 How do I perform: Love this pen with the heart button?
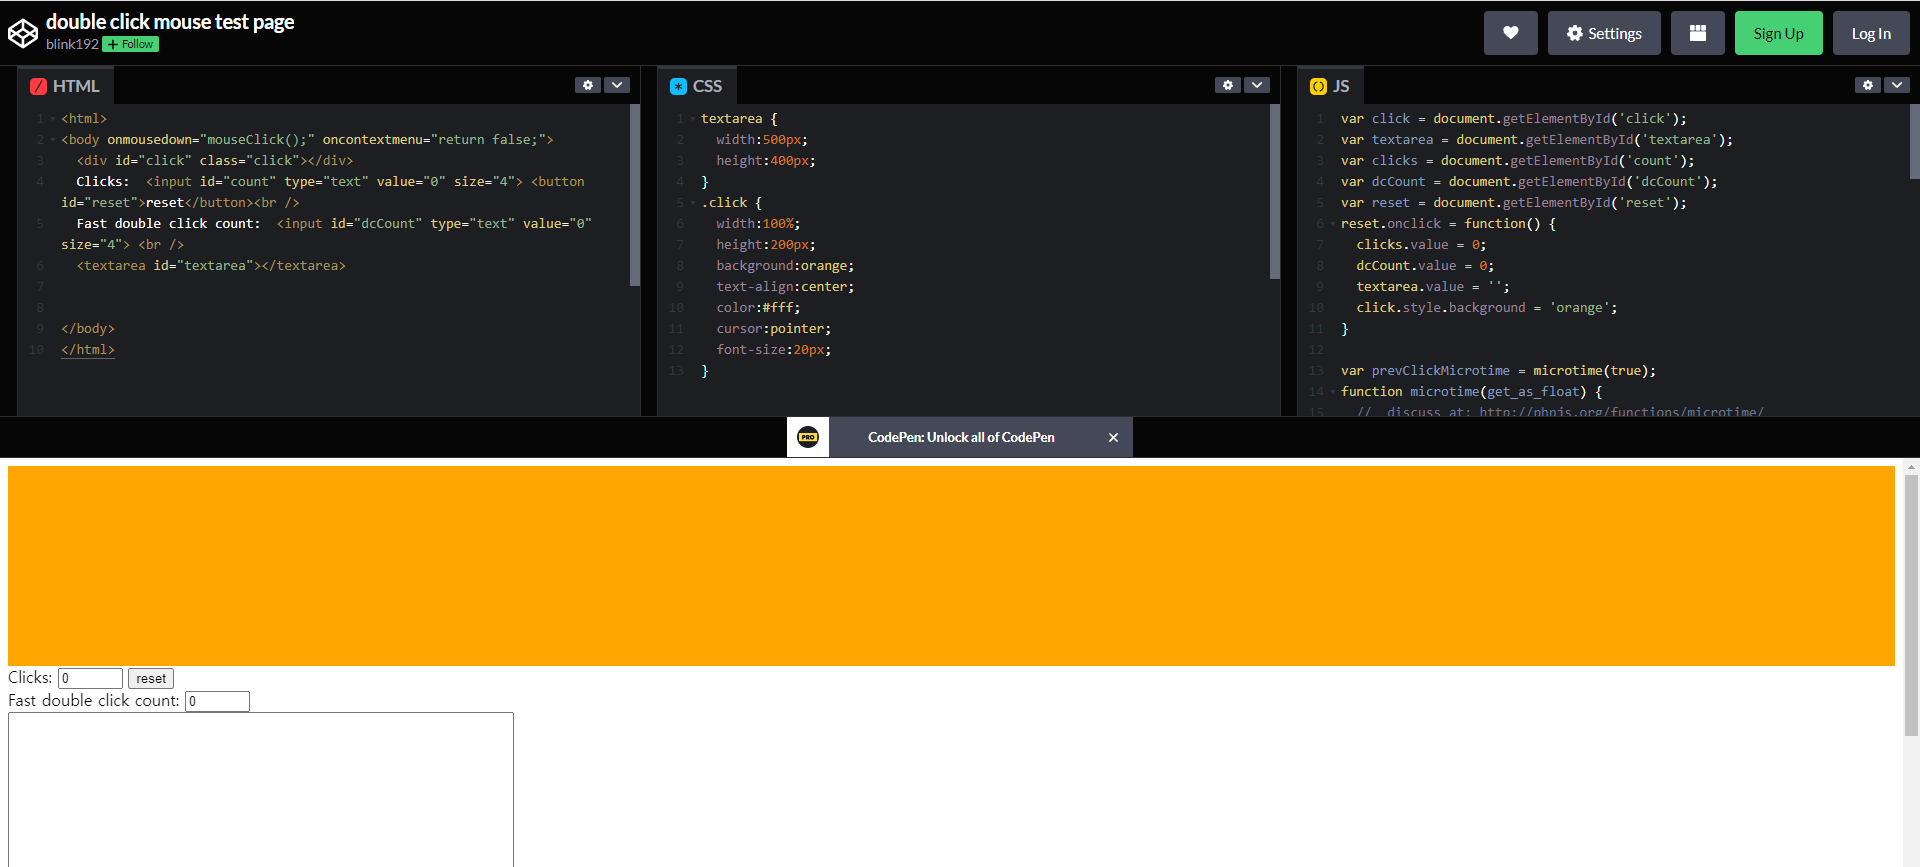[1510, 33]
